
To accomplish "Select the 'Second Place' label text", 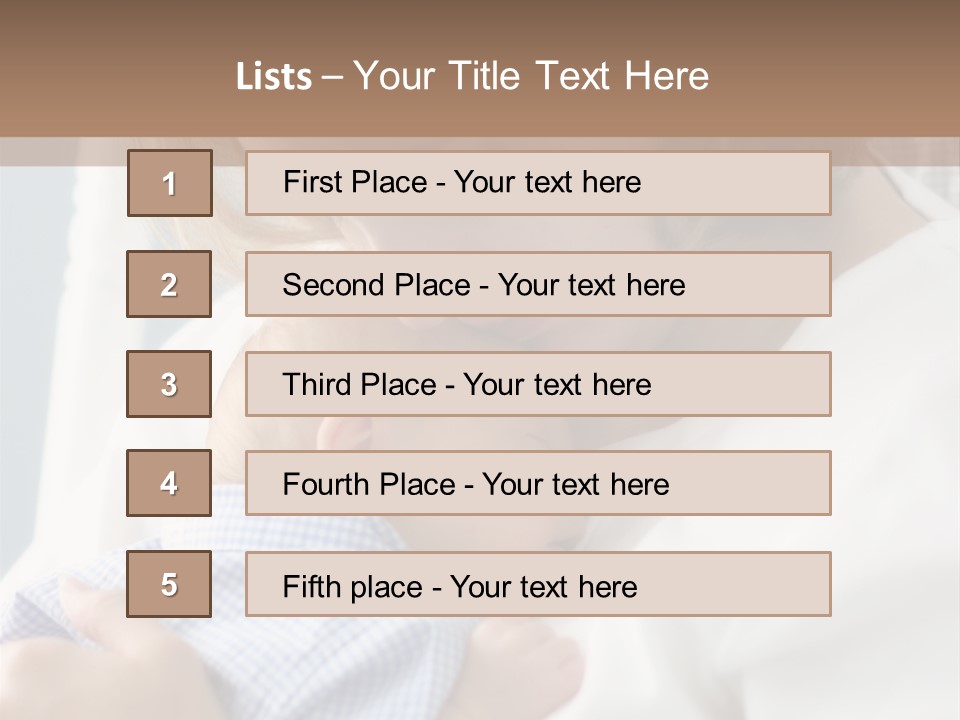I will click(x=375, y=285).
